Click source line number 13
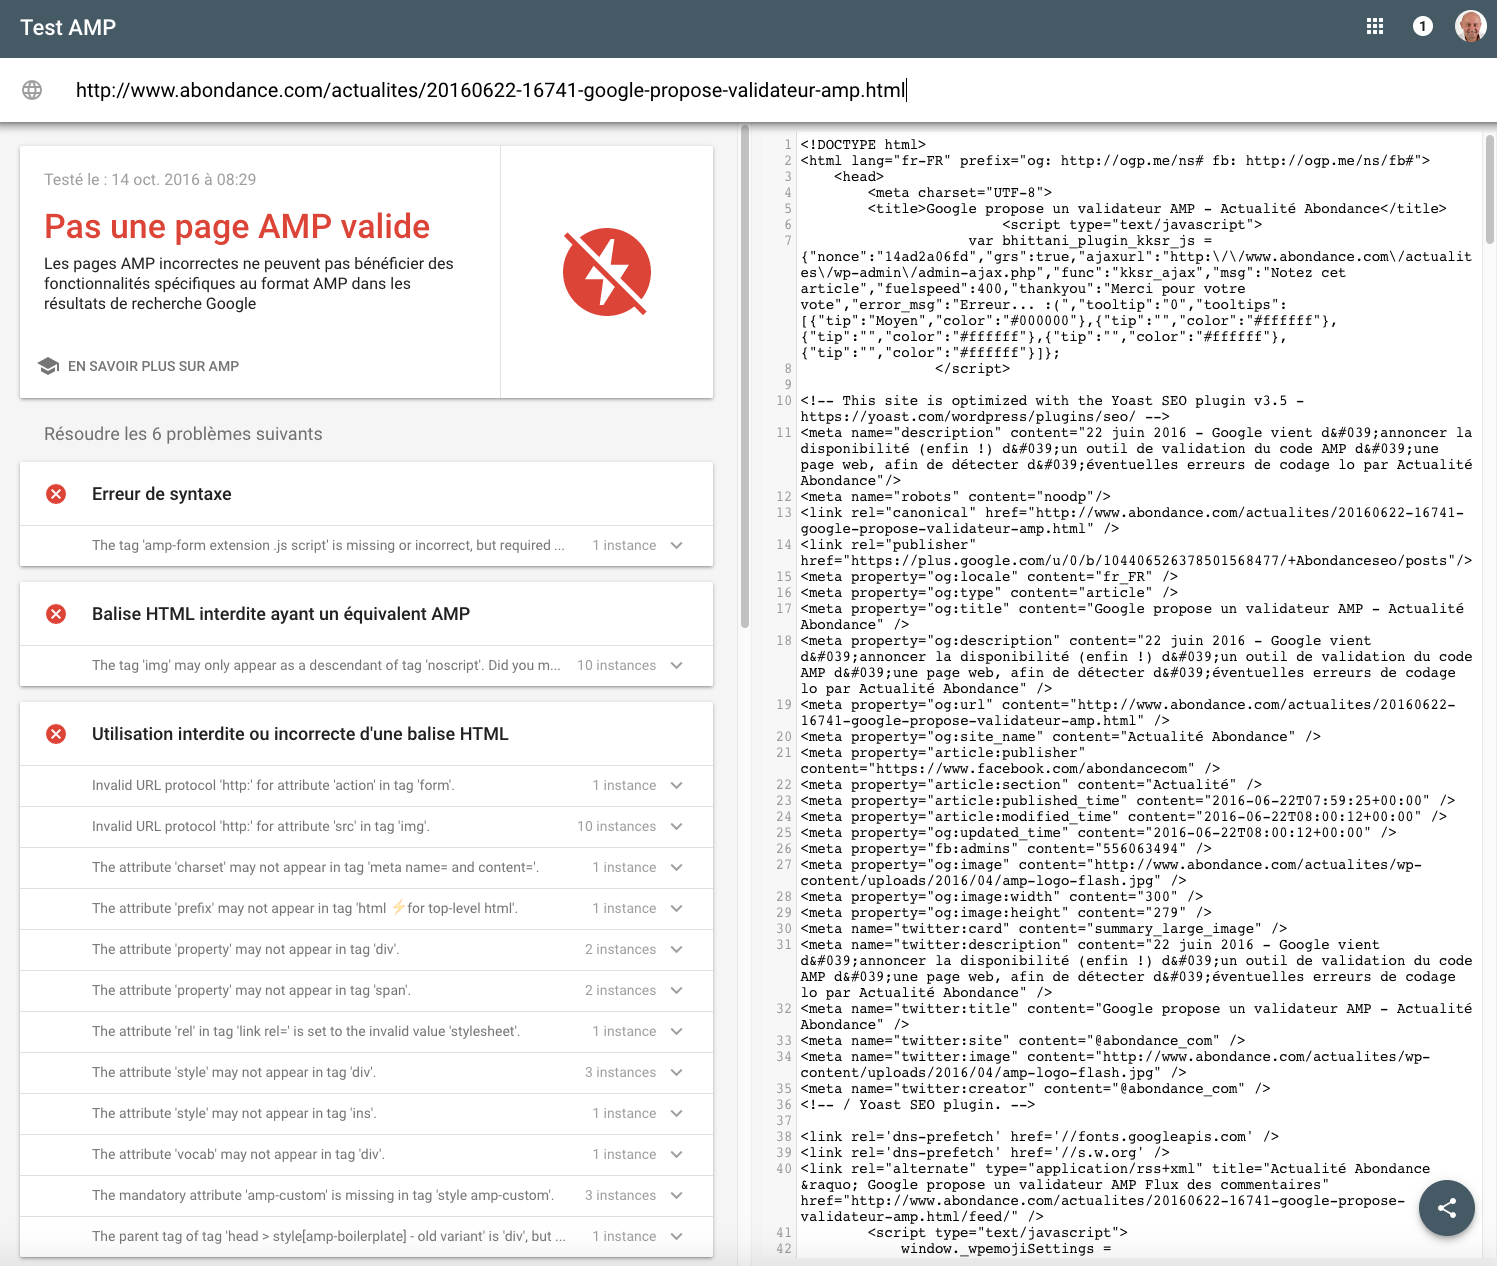Screen dimensions: 1497x1266 784,513
